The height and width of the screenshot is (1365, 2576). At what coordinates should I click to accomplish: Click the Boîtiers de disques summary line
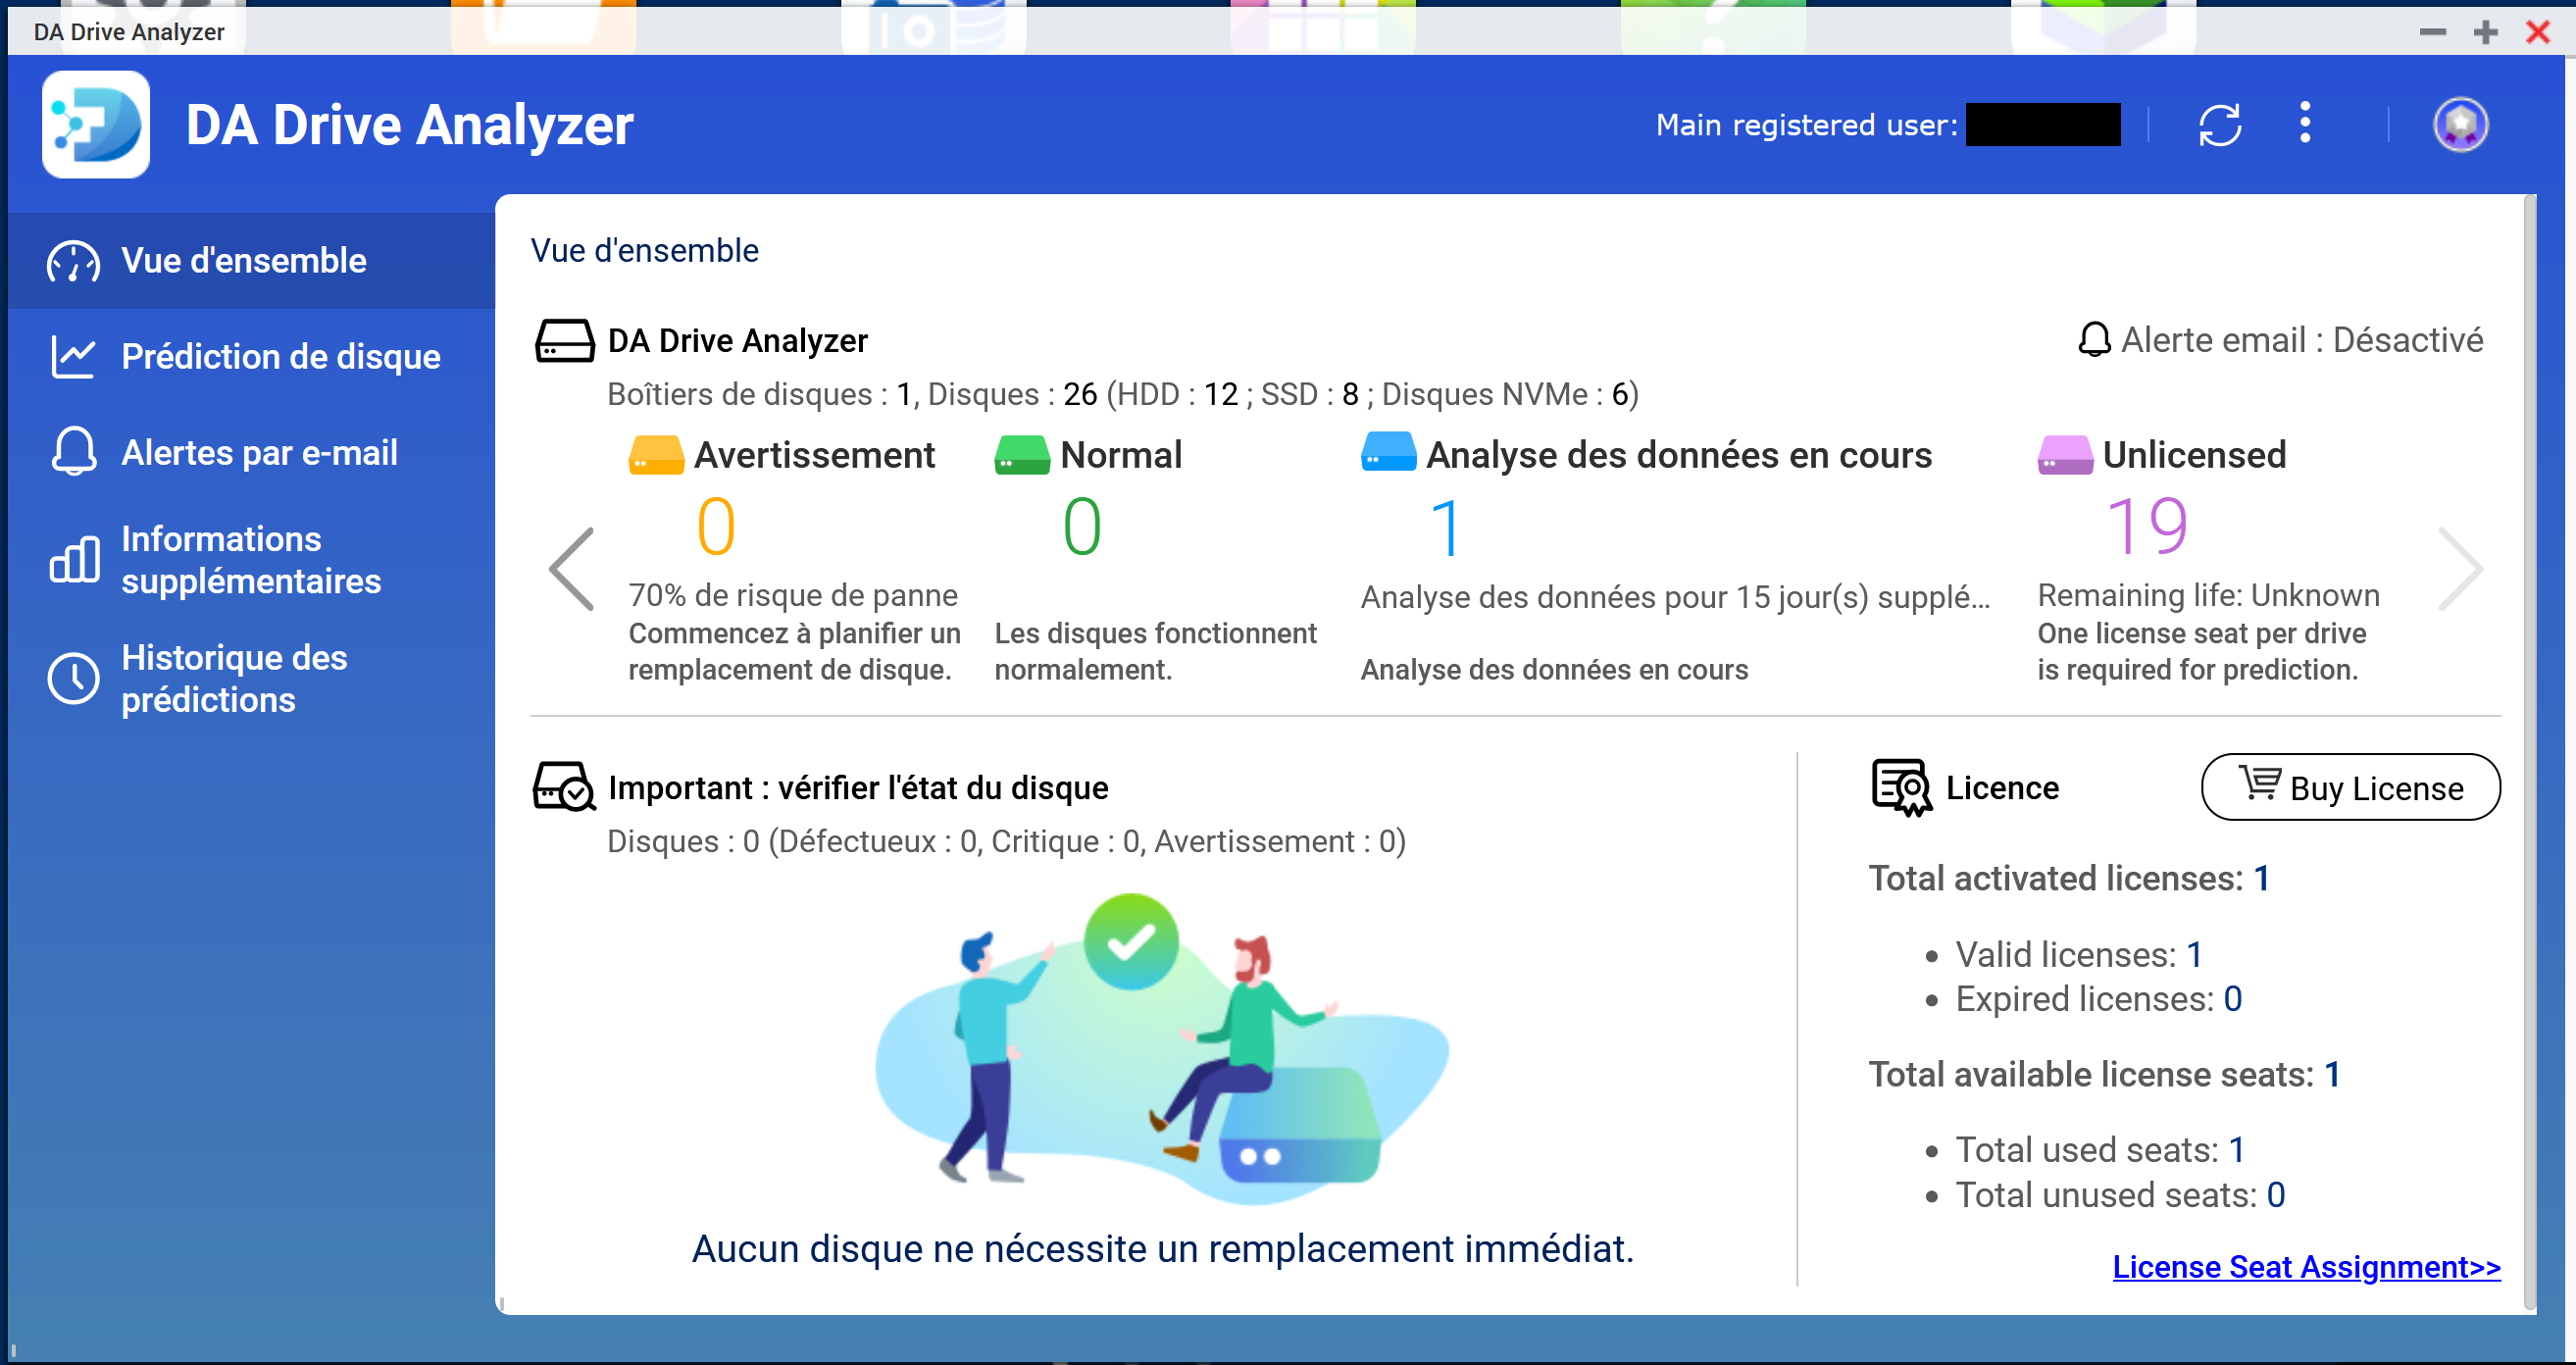coord(1123,395)
